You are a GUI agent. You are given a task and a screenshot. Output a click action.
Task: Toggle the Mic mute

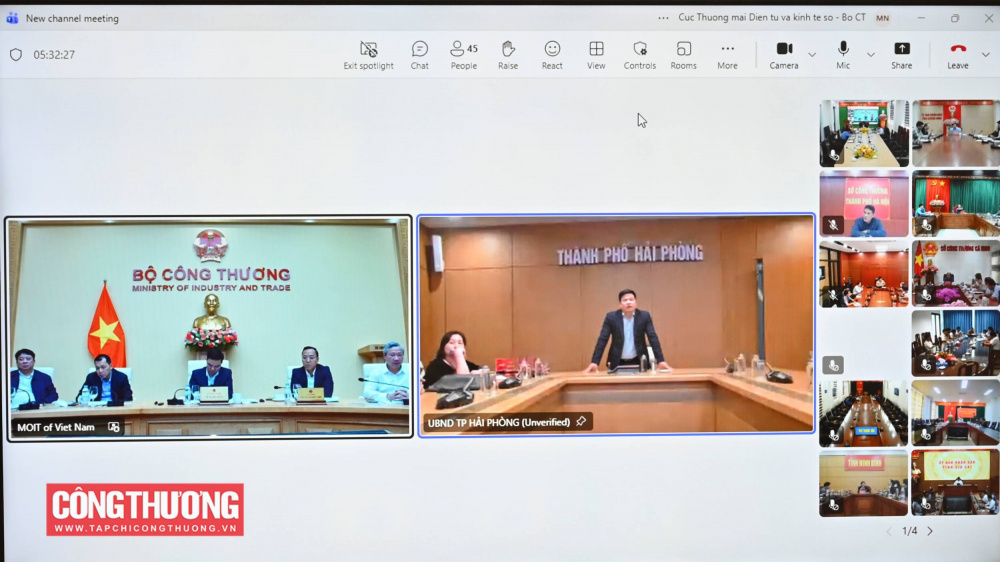tap(843, 55)
